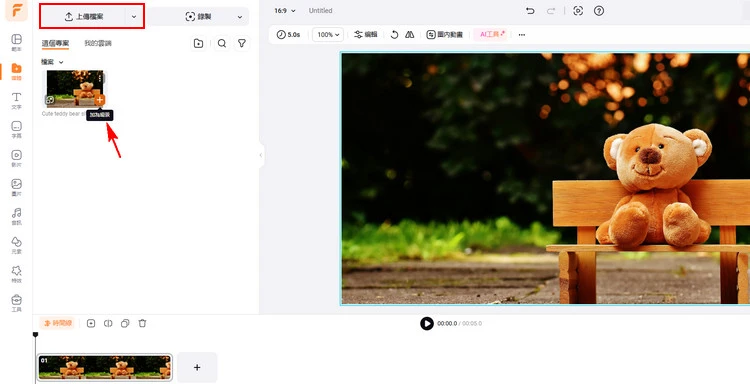Open the Music sidebar panel
Viewport: 750px width, 384px height.
[16, 217]
